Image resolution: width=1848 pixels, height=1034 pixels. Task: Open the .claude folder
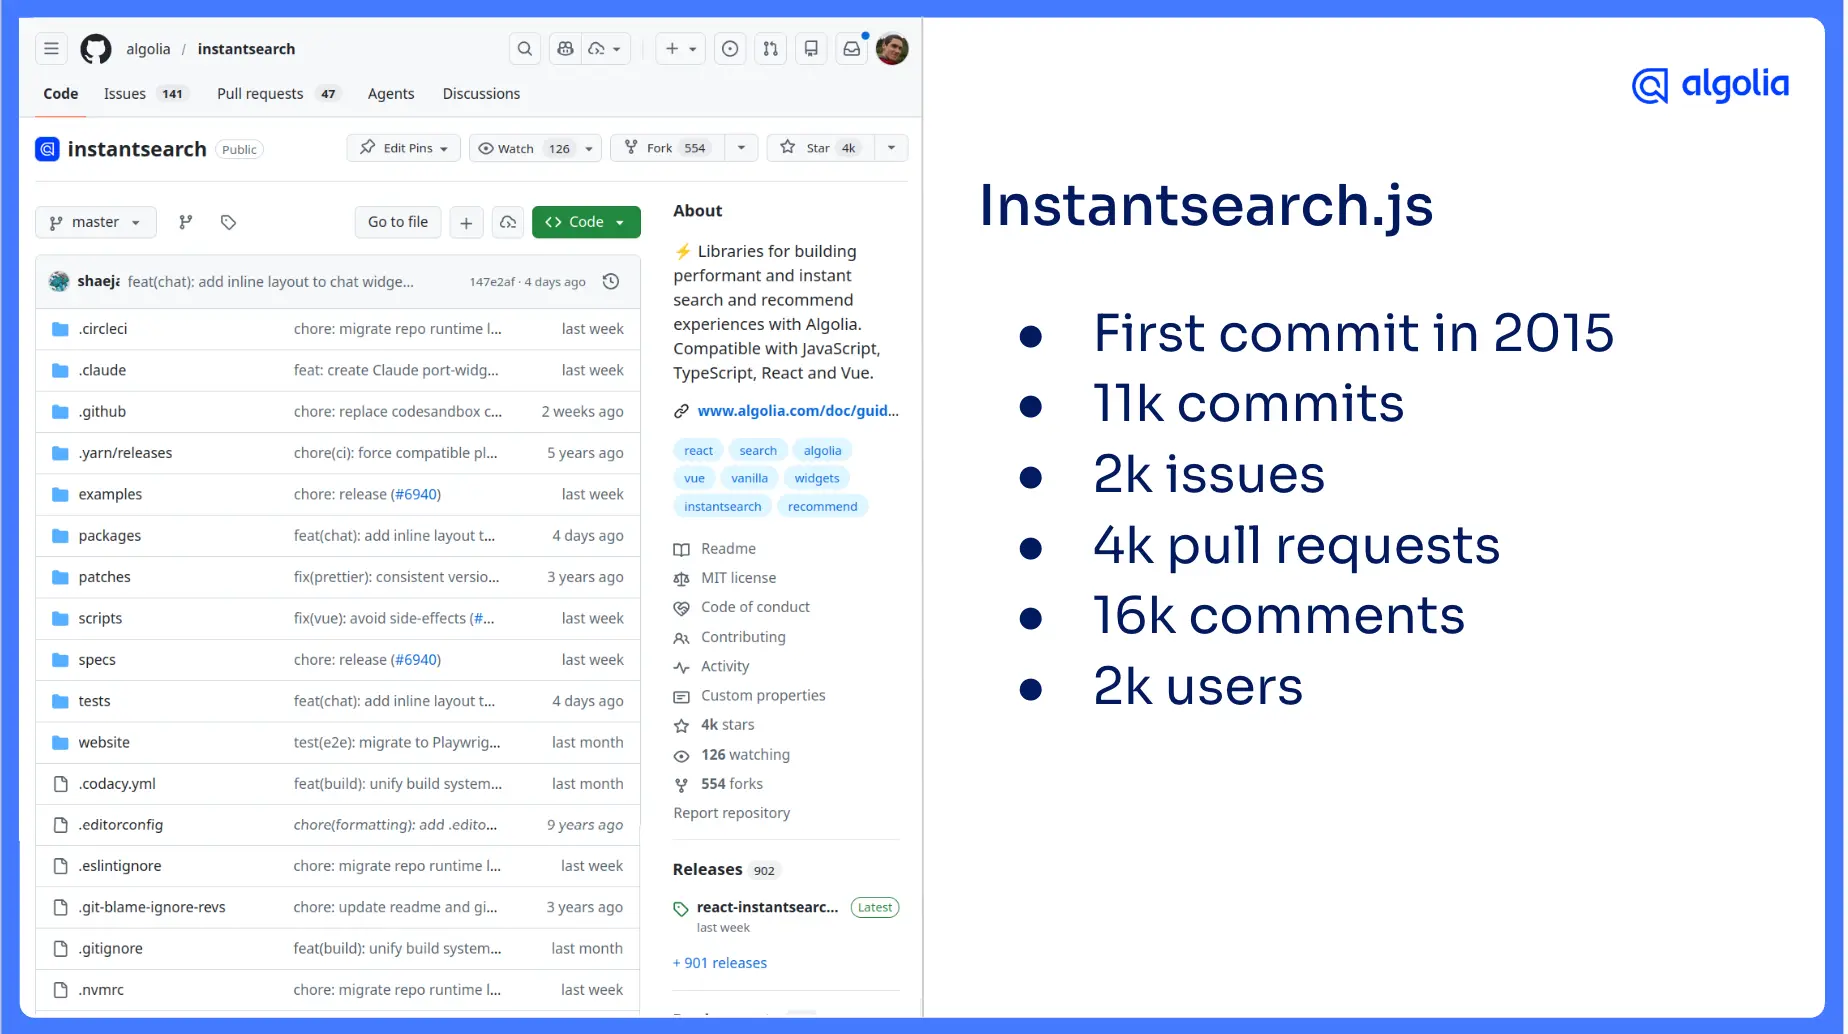point(102,370)
